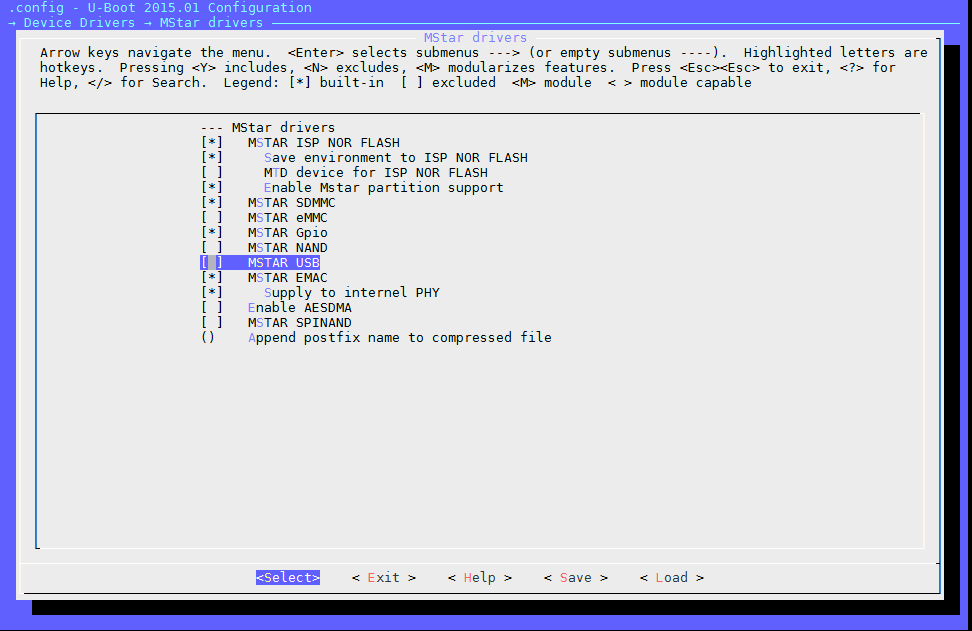Image resolution: width=972 pixels, height=631 pixels.
Task: Click the Load button
Action: tap(671, 578)
